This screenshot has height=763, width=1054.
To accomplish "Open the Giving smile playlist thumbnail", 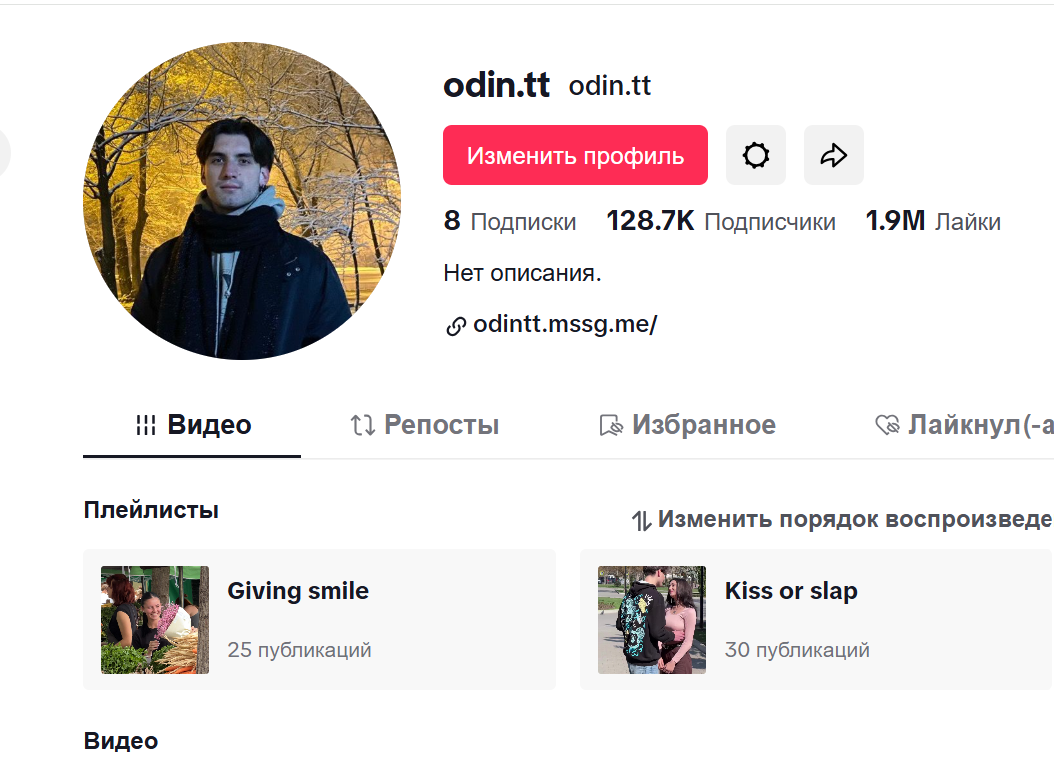I will click(155, 619).
